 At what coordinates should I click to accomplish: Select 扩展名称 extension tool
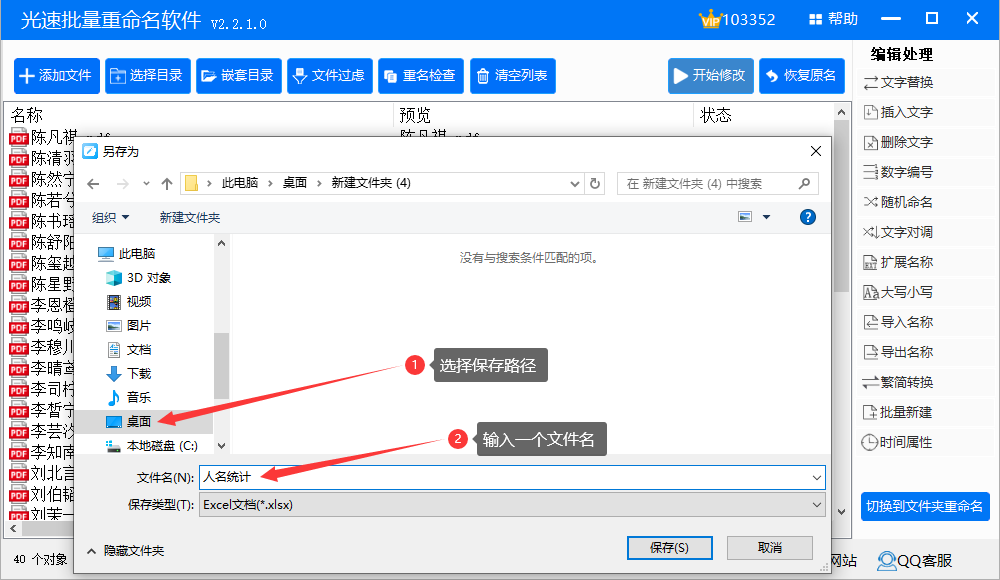point(899,262)
